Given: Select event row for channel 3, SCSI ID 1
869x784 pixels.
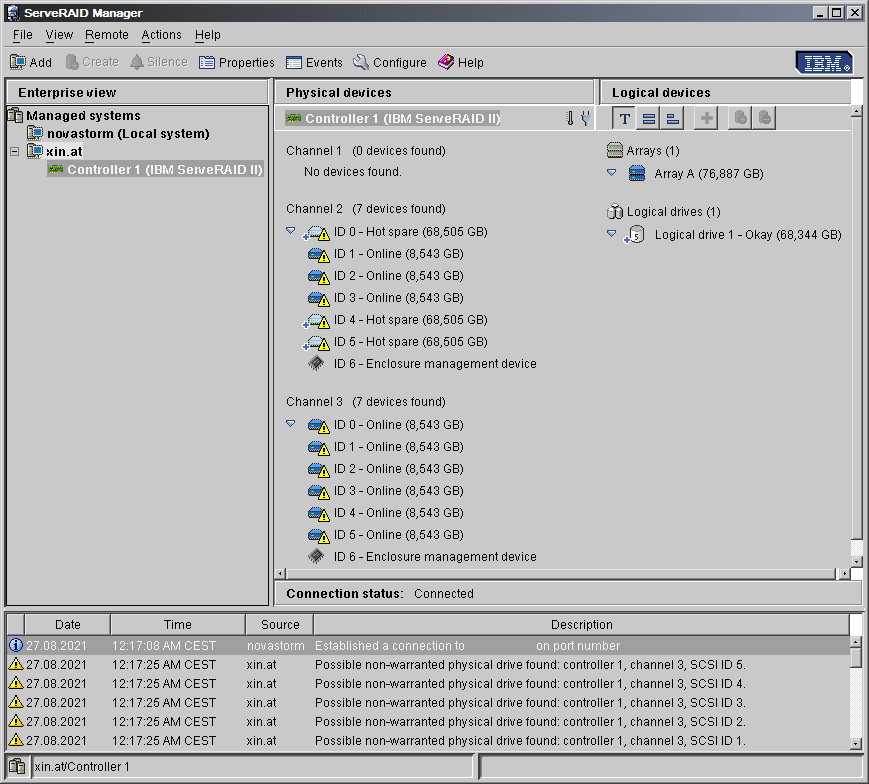Looking at the screenshot, I should coord(428,740).
